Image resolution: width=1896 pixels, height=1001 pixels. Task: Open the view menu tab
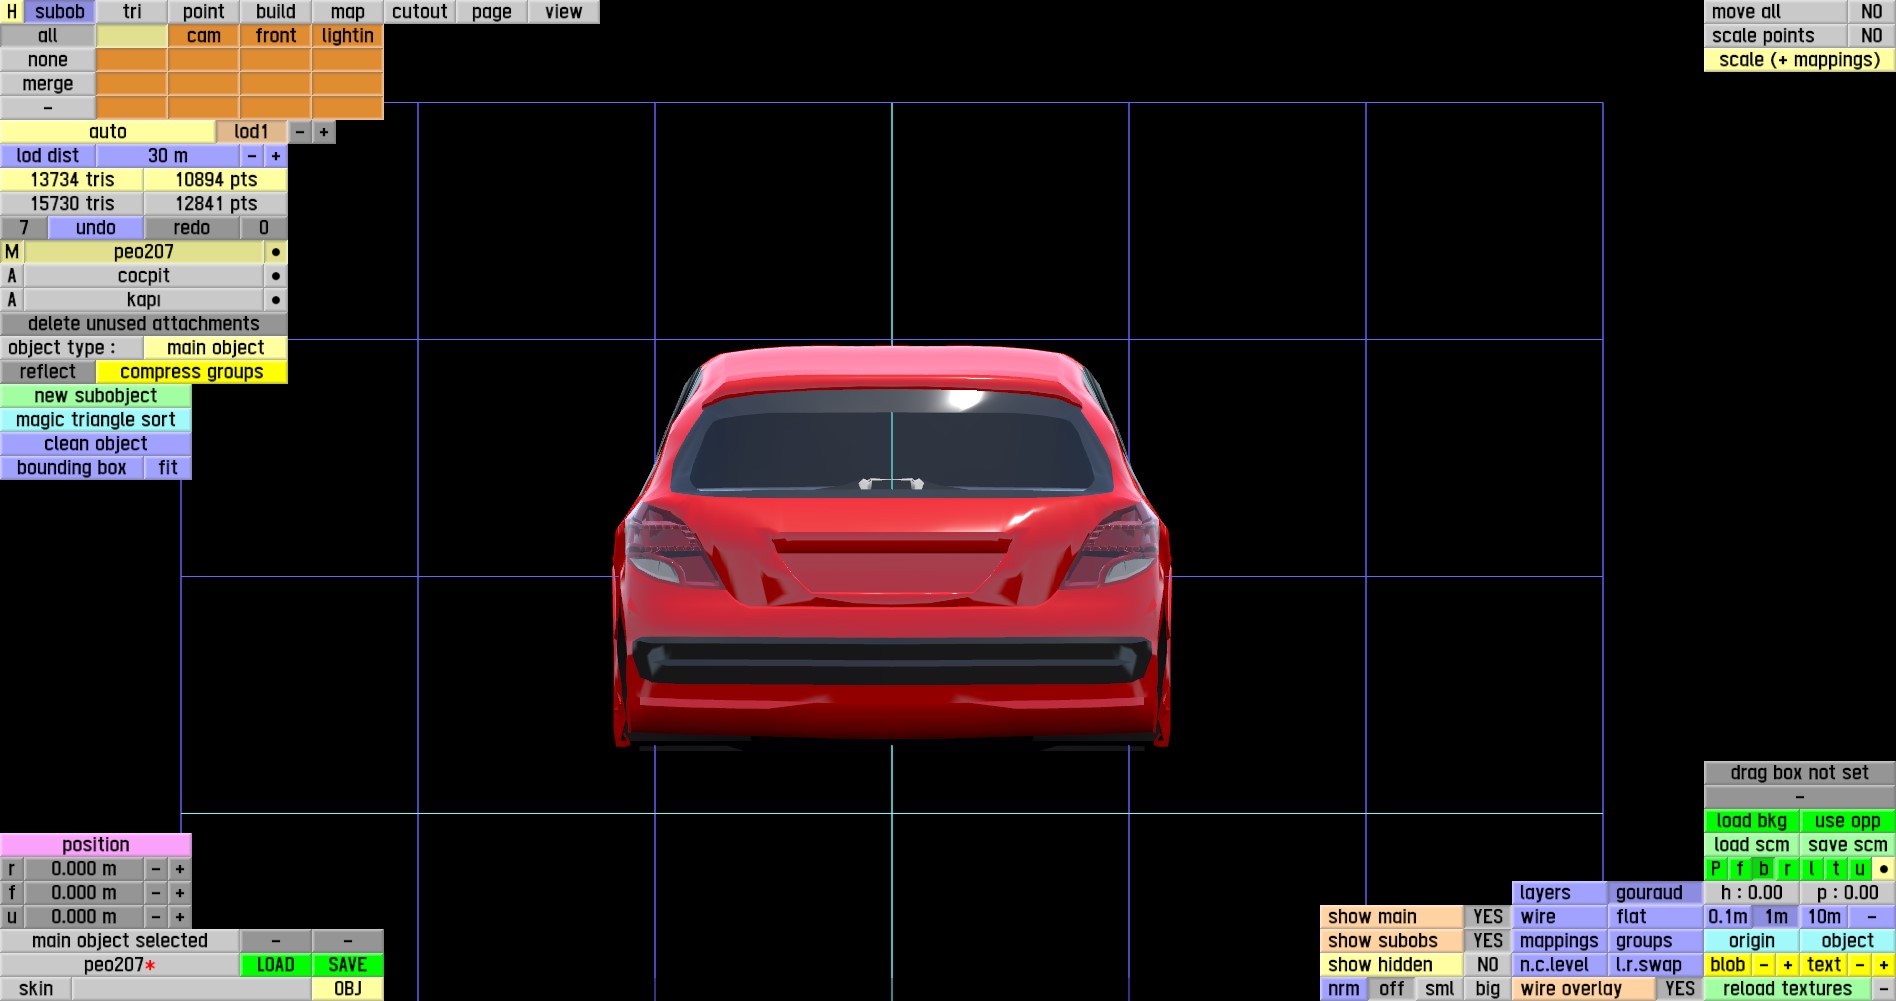564,12
